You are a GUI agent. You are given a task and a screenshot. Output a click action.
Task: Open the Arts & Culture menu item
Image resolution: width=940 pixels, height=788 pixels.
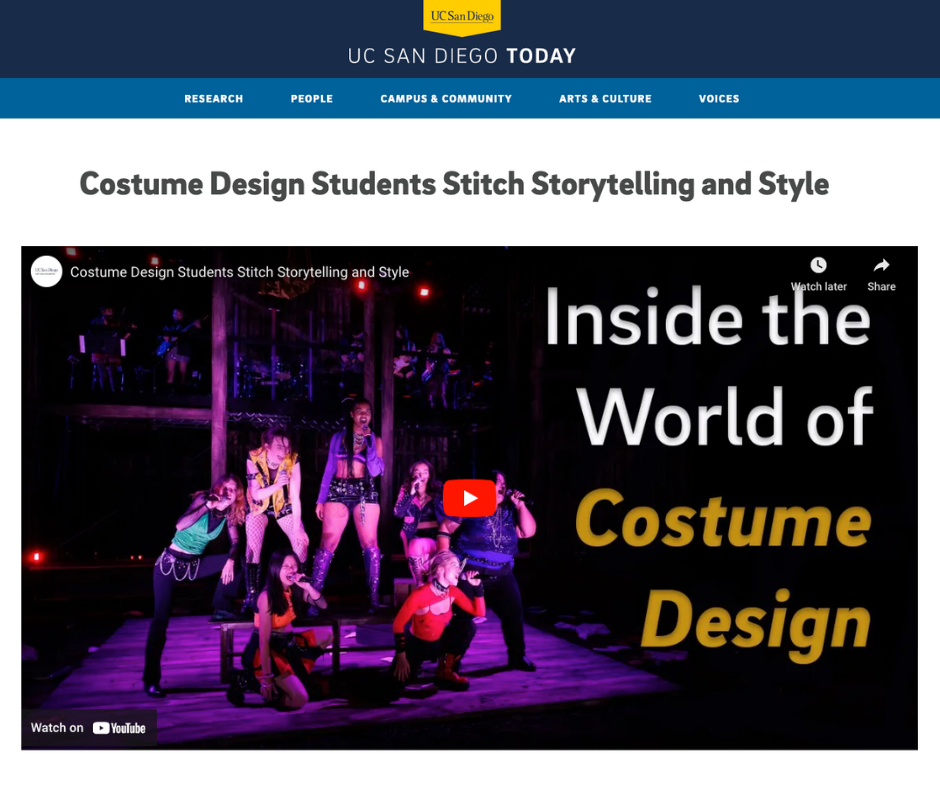click(x=605, y=98)
